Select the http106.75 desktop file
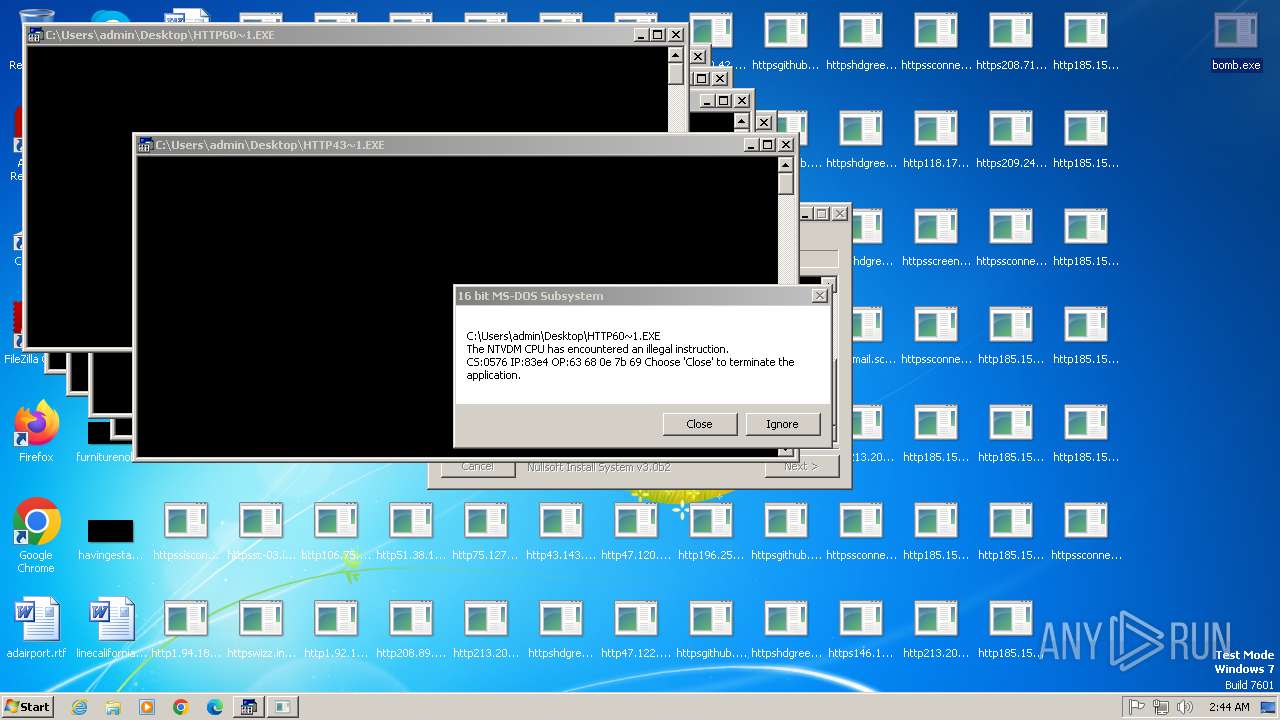 [x=335, y=532]
